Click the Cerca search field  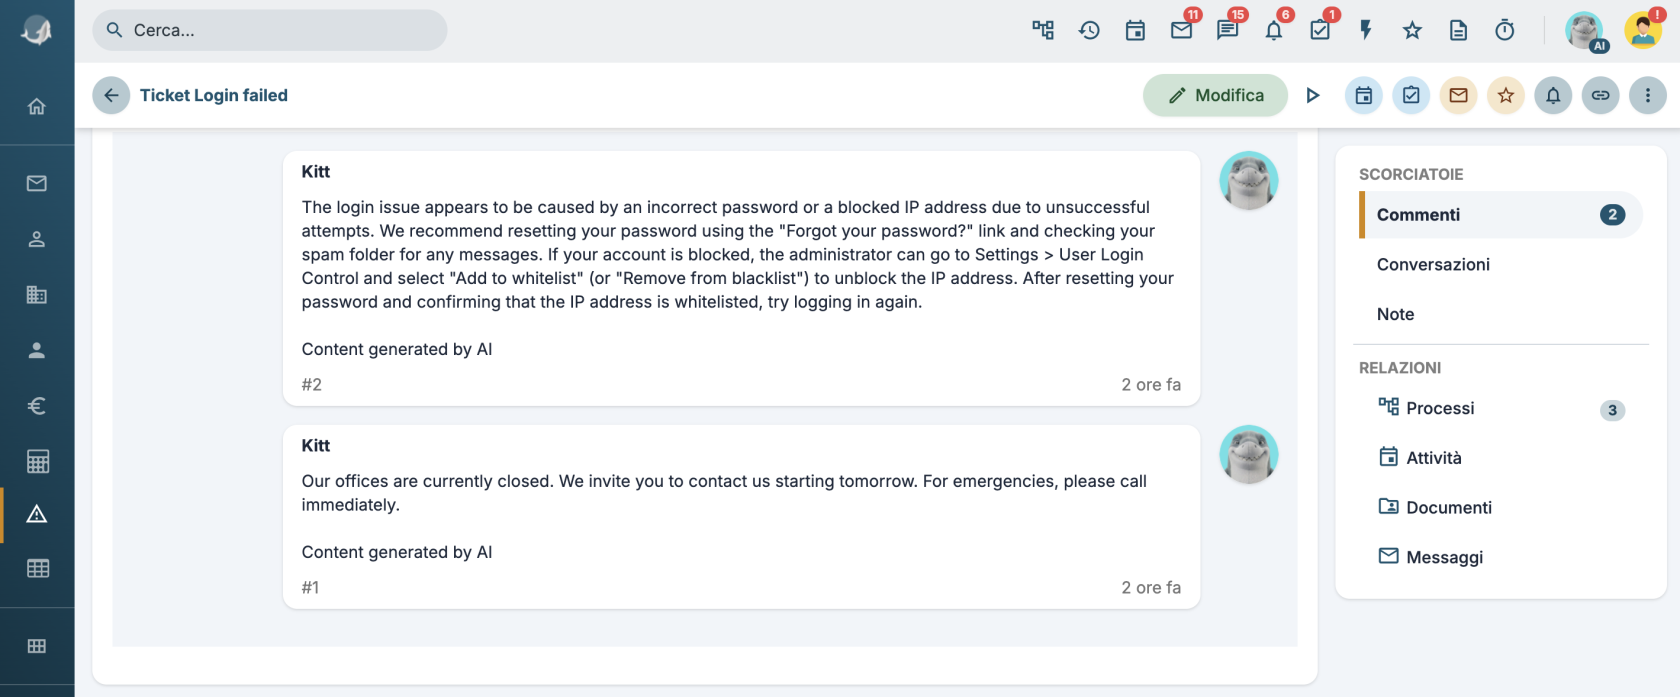pos(270,30)
